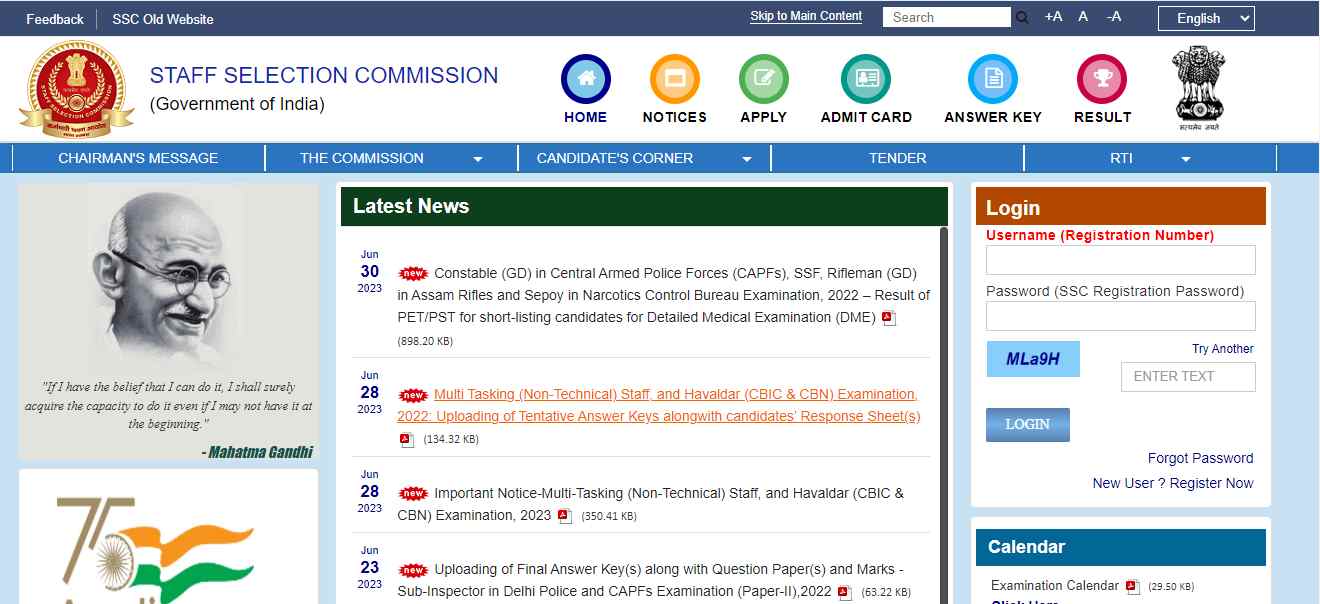Screen dimensions: 1320x604
Task: Expand THE COMMISSION menu arrow
Action: [478, 159]
